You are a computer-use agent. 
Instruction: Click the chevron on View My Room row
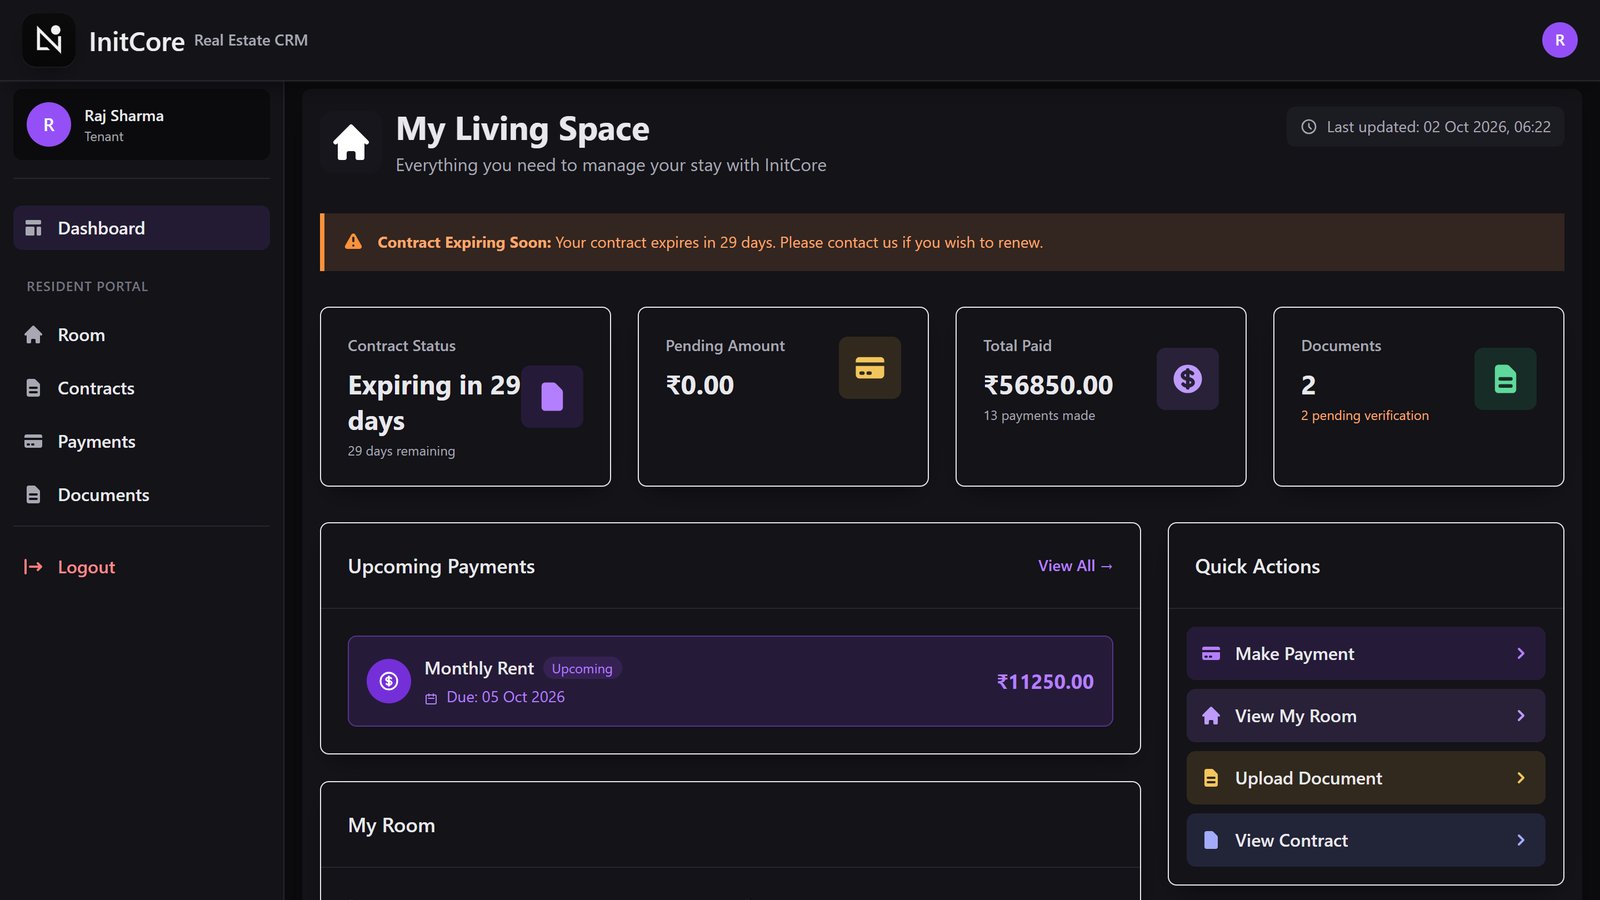click(1521, 716)
